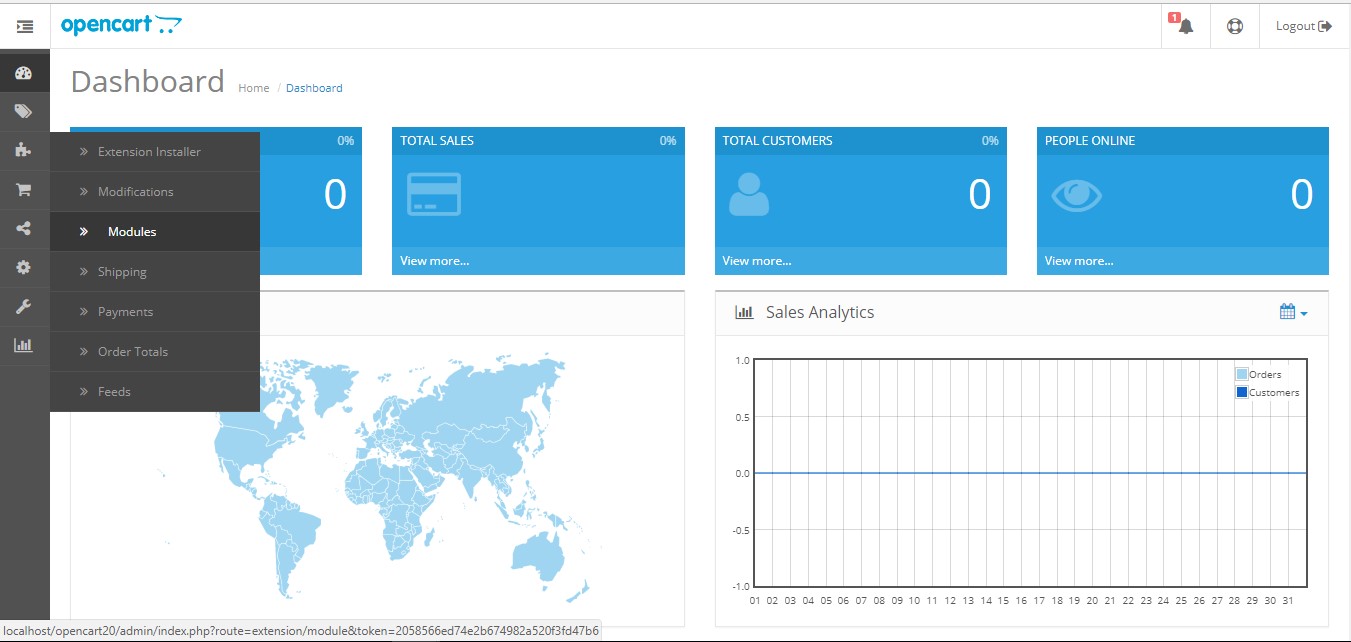Viewport: 1351px width, 642px height.
Task: Open the Sales shopping cart icon
Action: pos(24,189)
